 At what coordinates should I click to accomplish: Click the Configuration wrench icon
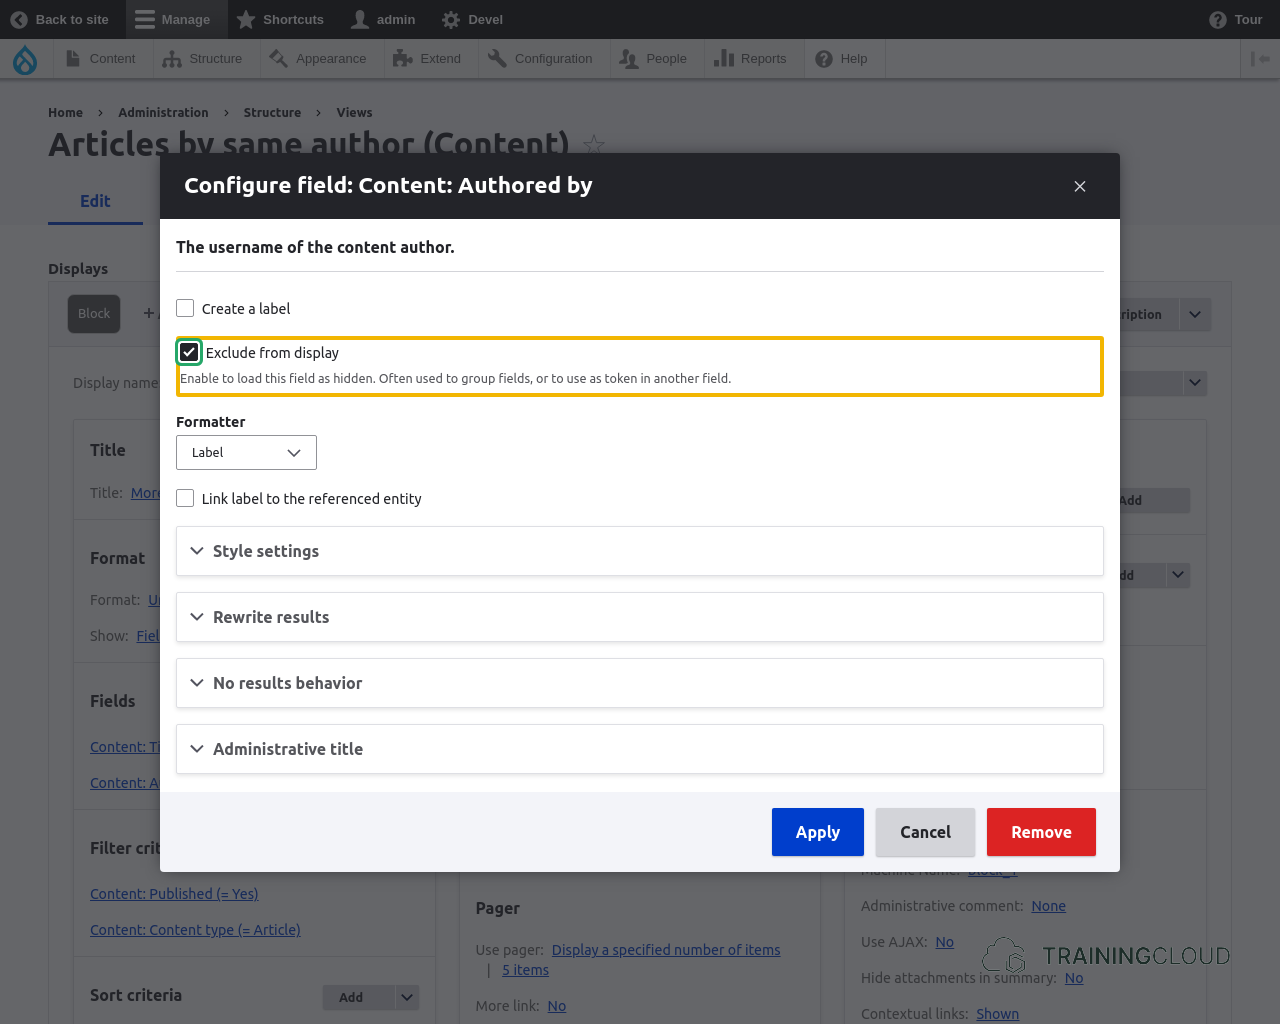tap(497, 59)
